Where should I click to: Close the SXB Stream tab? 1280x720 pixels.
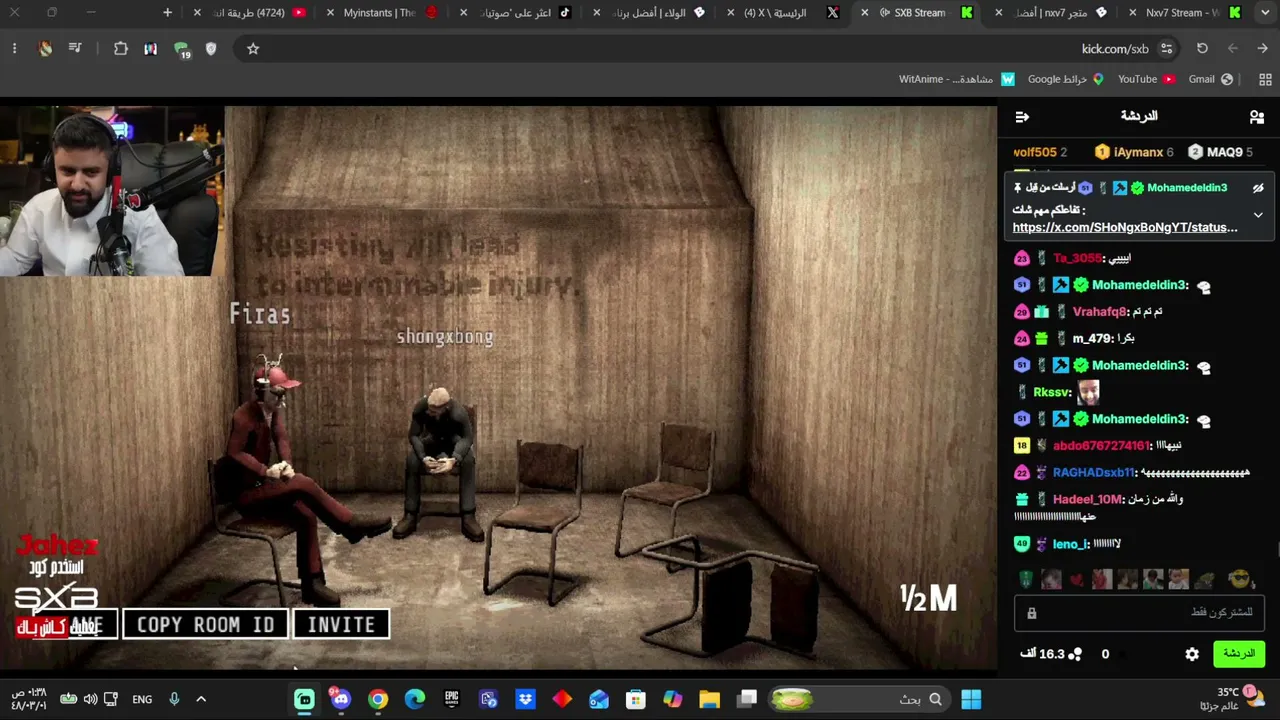point(865,13)
